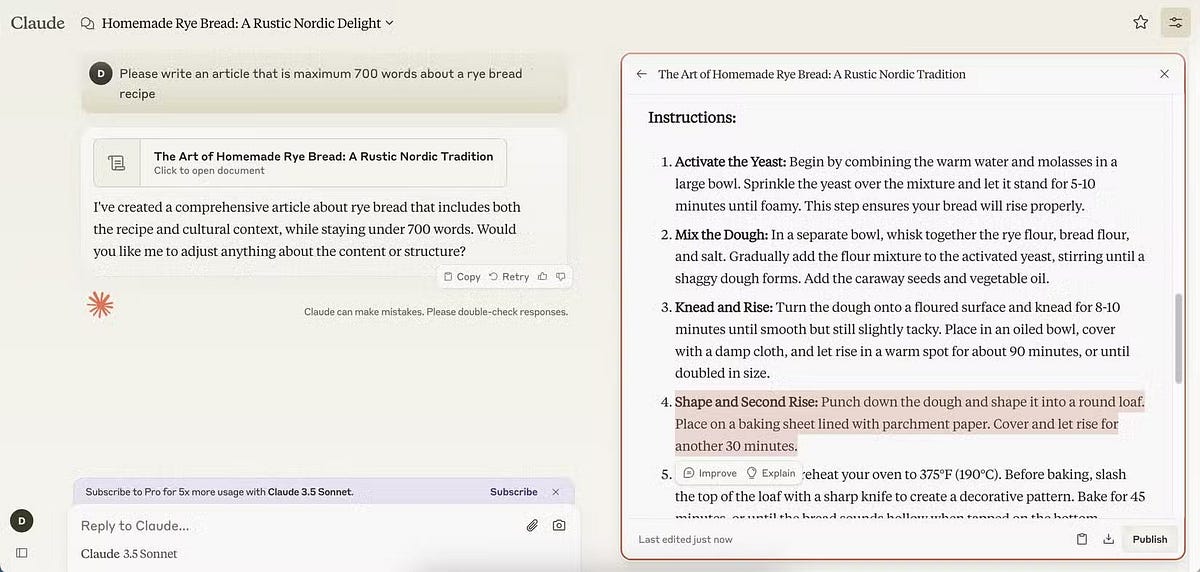Image resolution: width=1200 pixels, height=572 pixels.
Task: Star this conversation
Action: point(1140,22)
